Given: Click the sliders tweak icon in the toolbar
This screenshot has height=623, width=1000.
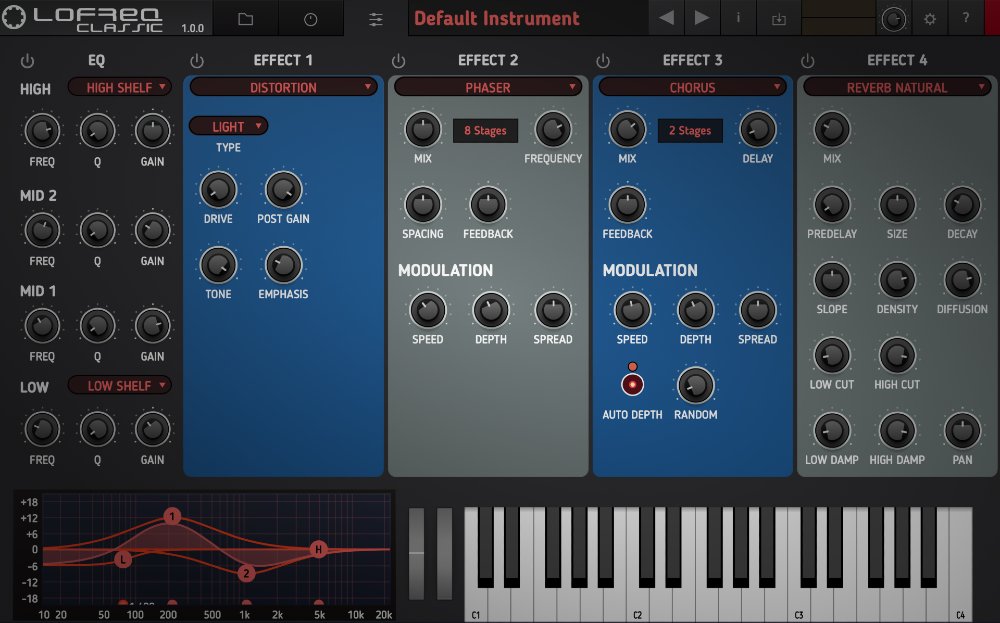Looking at the screenshot, I should click(x=375, y=17).
